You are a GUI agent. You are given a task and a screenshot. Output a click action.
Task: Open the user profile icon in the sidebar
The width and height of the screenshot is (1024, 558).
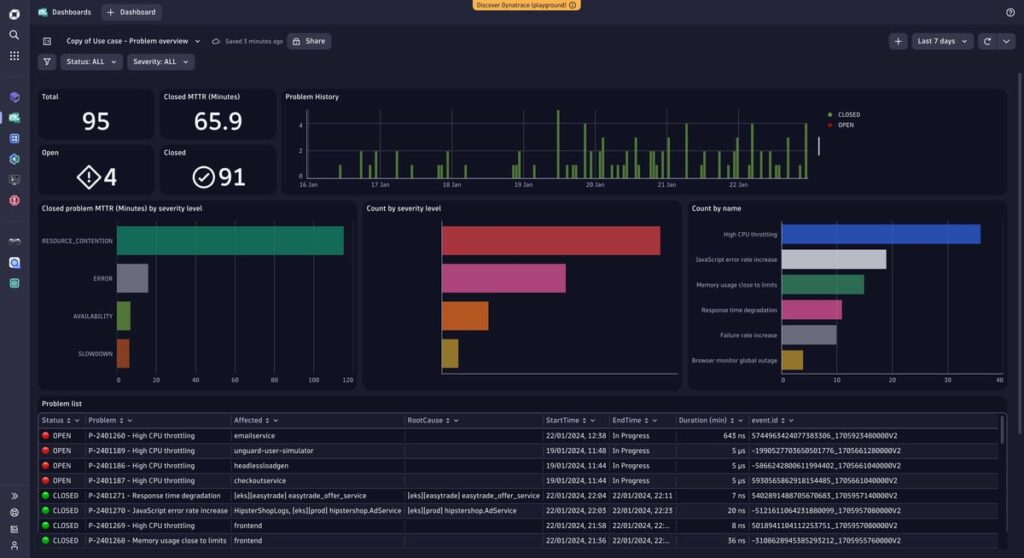[14, 545]
